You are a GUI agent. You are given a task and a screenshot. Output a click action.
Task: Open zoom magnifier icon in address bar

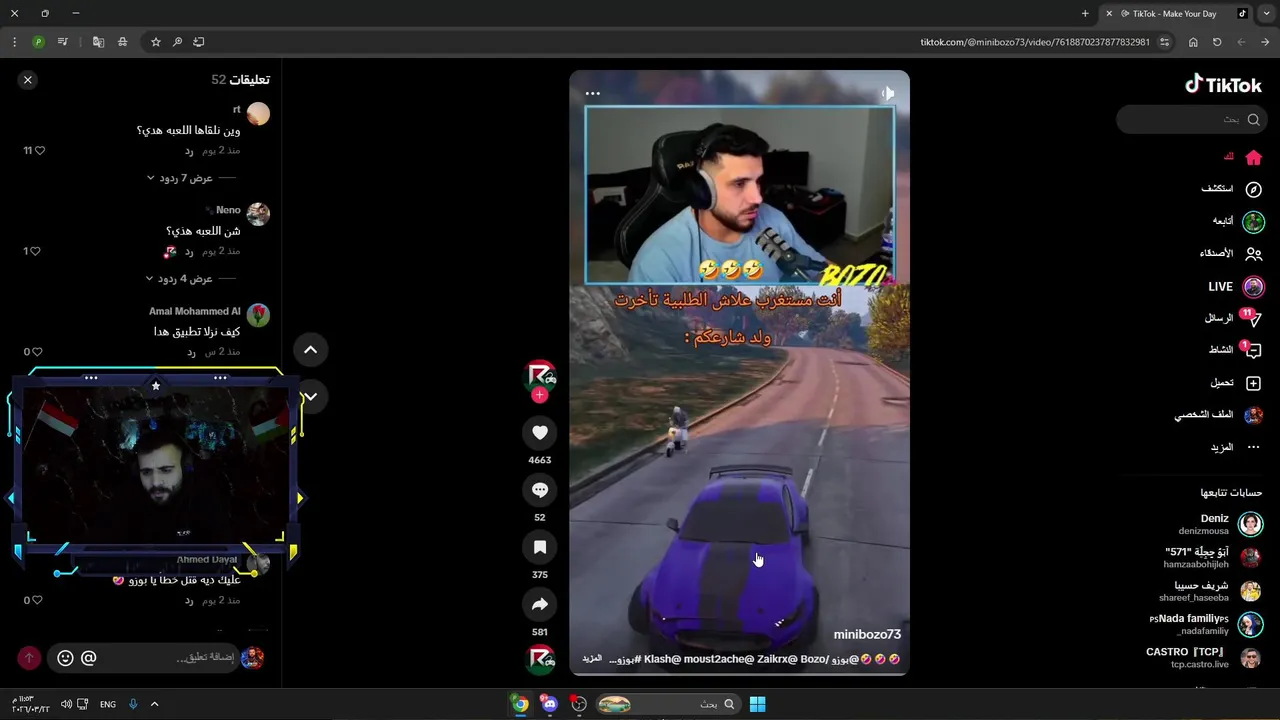tap(177, 42)
